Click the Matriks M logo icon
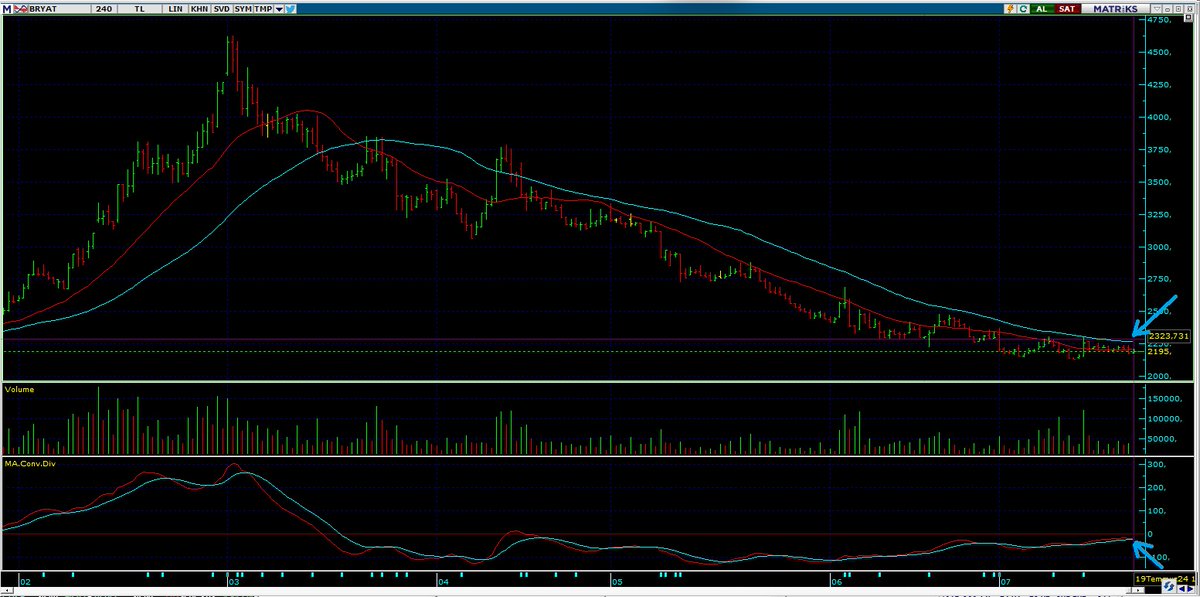Image resolution: width=1200 pixels, height=597 pixels. tap(7, 9)
